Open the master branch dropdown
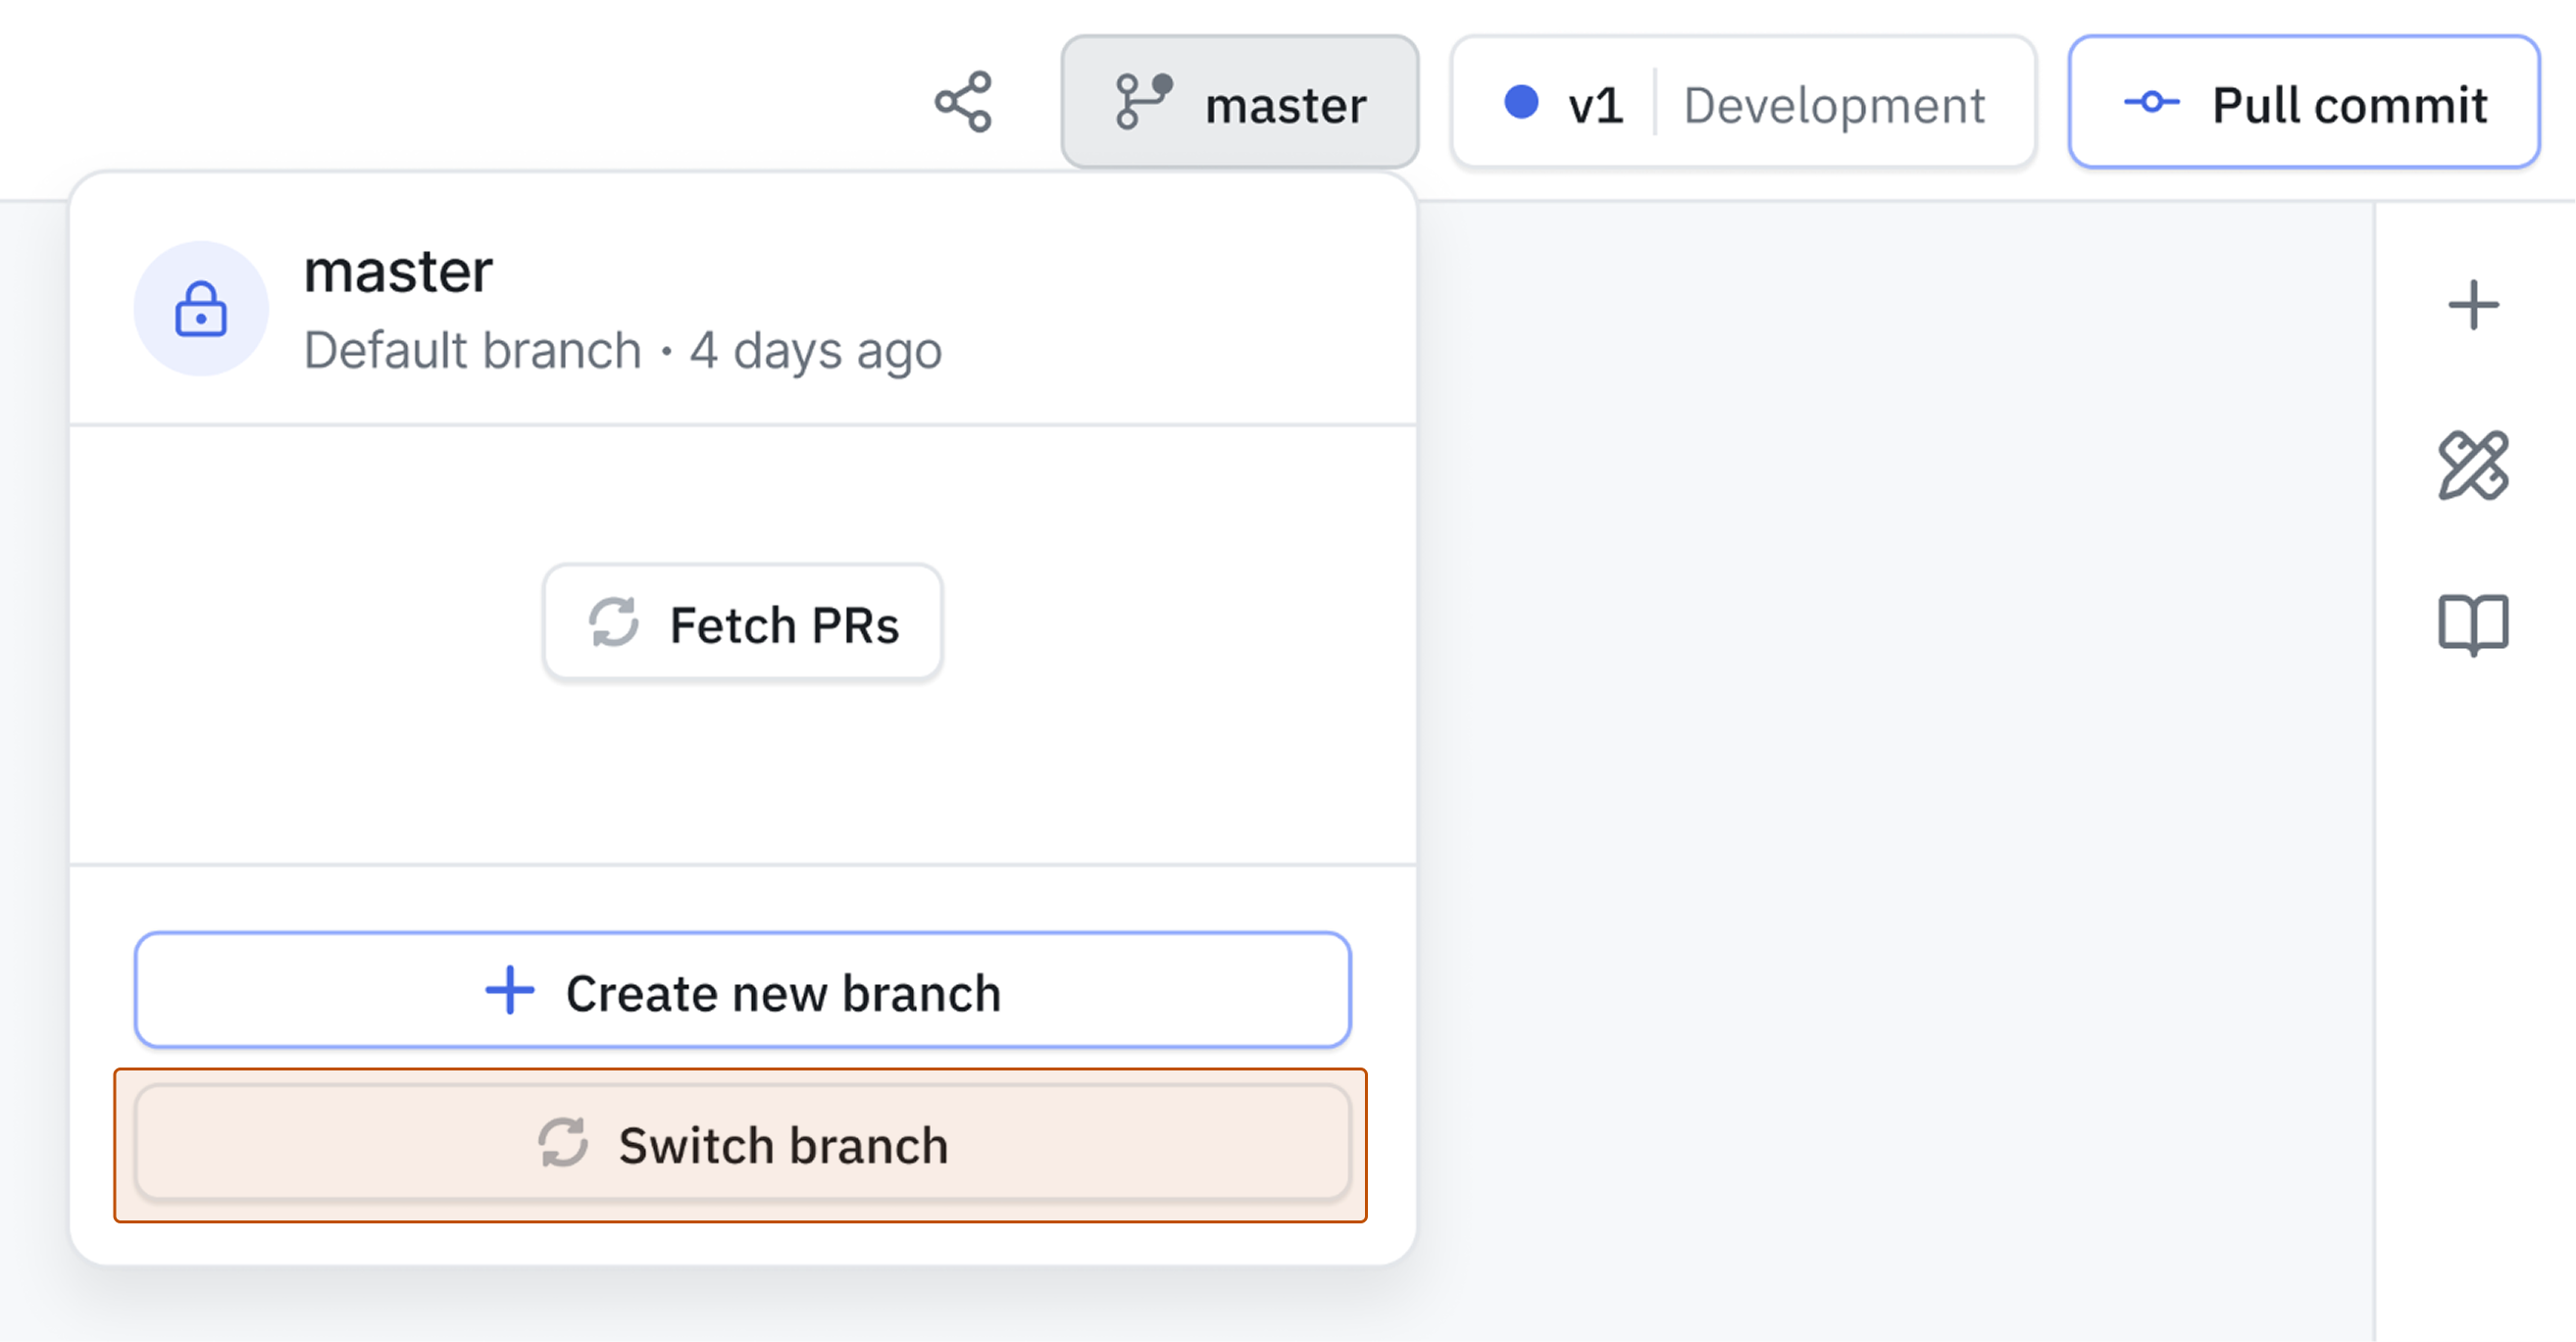This screenshot has height=1342, width=2576. 1240,102
